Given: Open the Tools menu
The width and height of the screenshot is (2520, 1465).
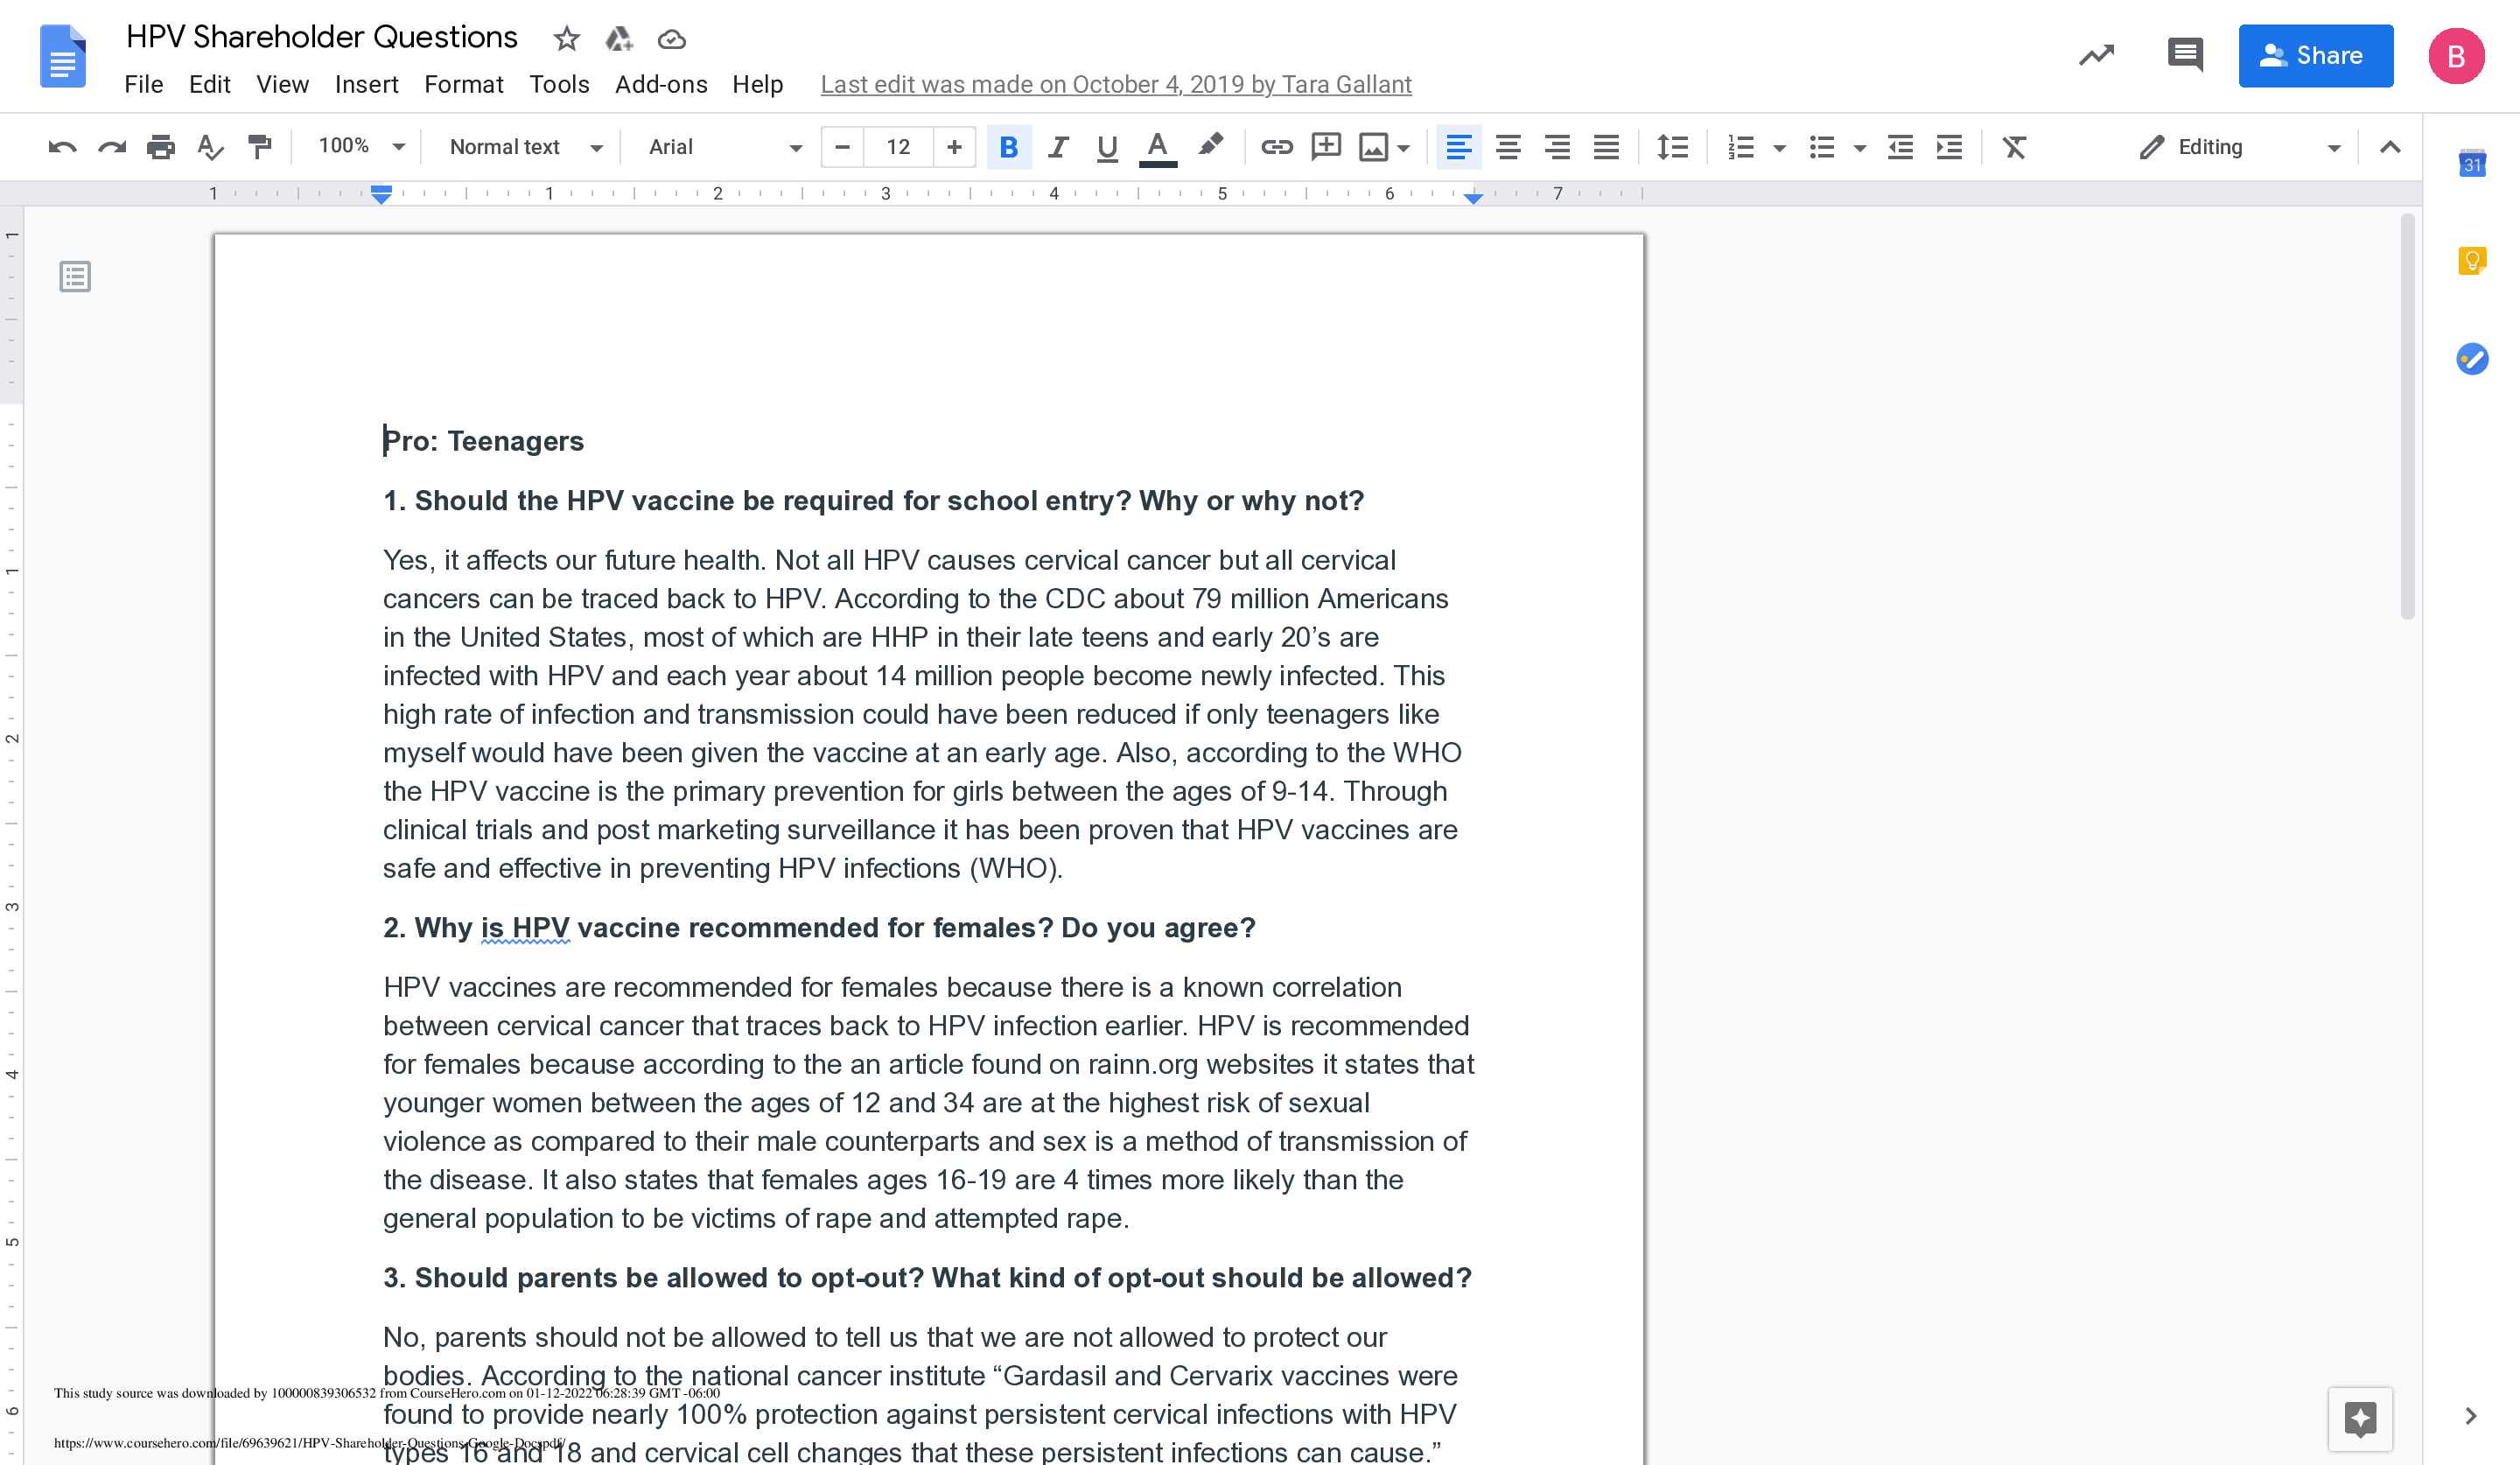Looking at the screenshot, I should tap(559, 84).
